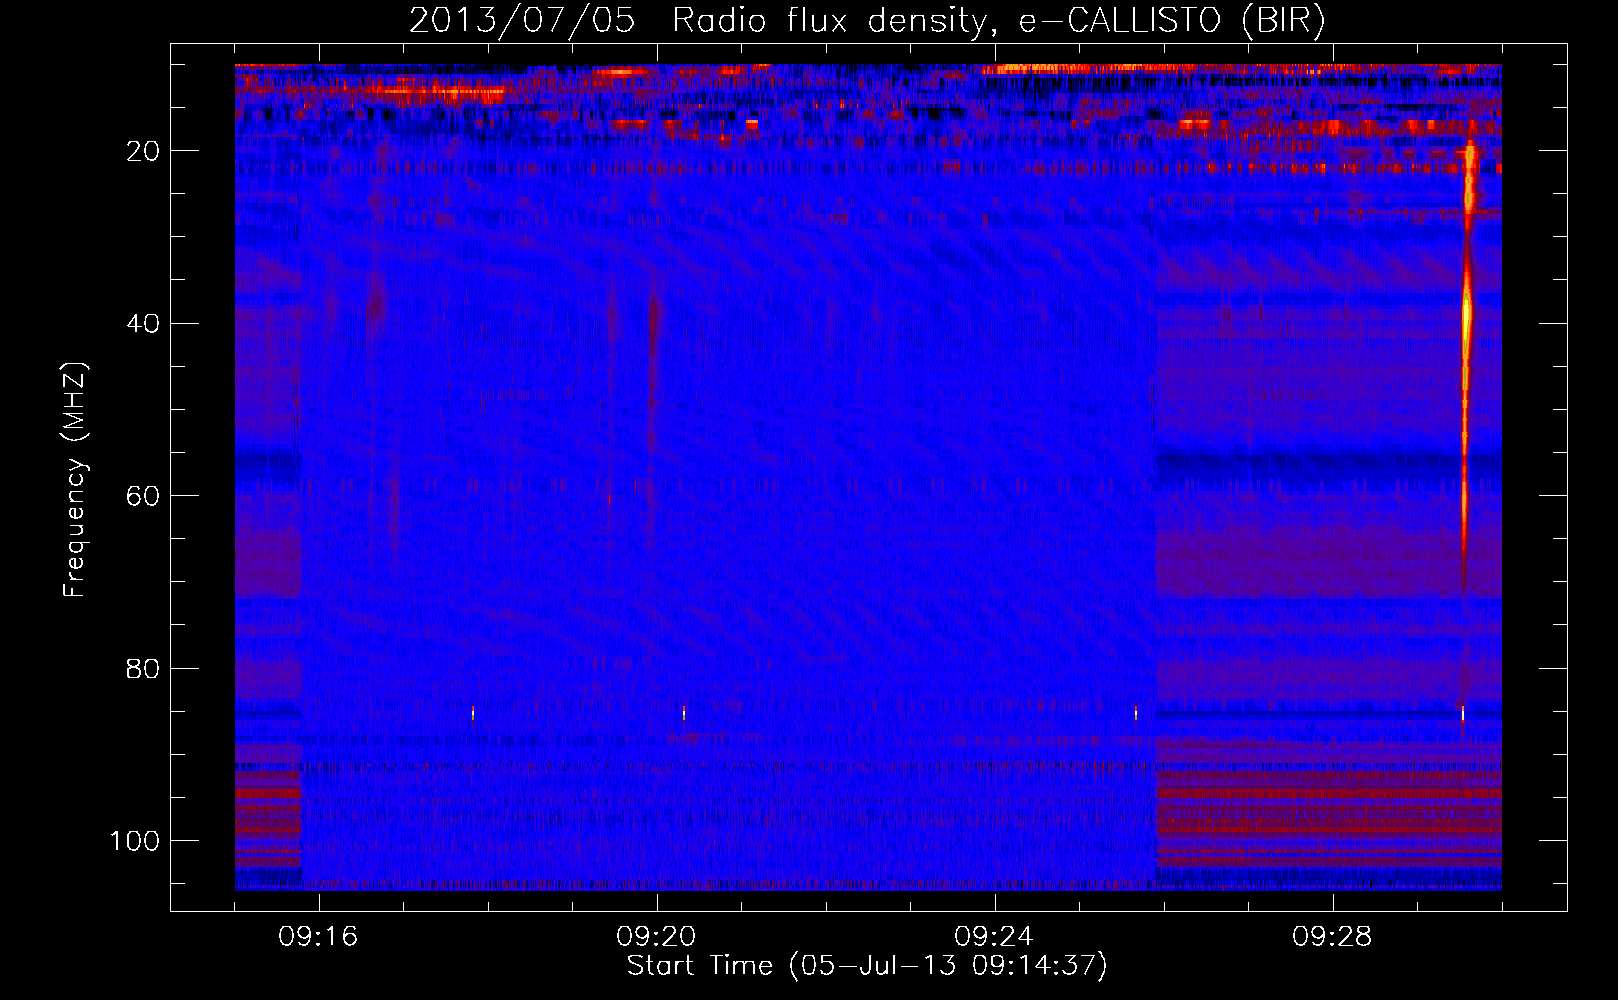This screenshot has width=1618, height=1000.
Task: Select the 09:20 time tick label
Action: [x=656, y=937]
